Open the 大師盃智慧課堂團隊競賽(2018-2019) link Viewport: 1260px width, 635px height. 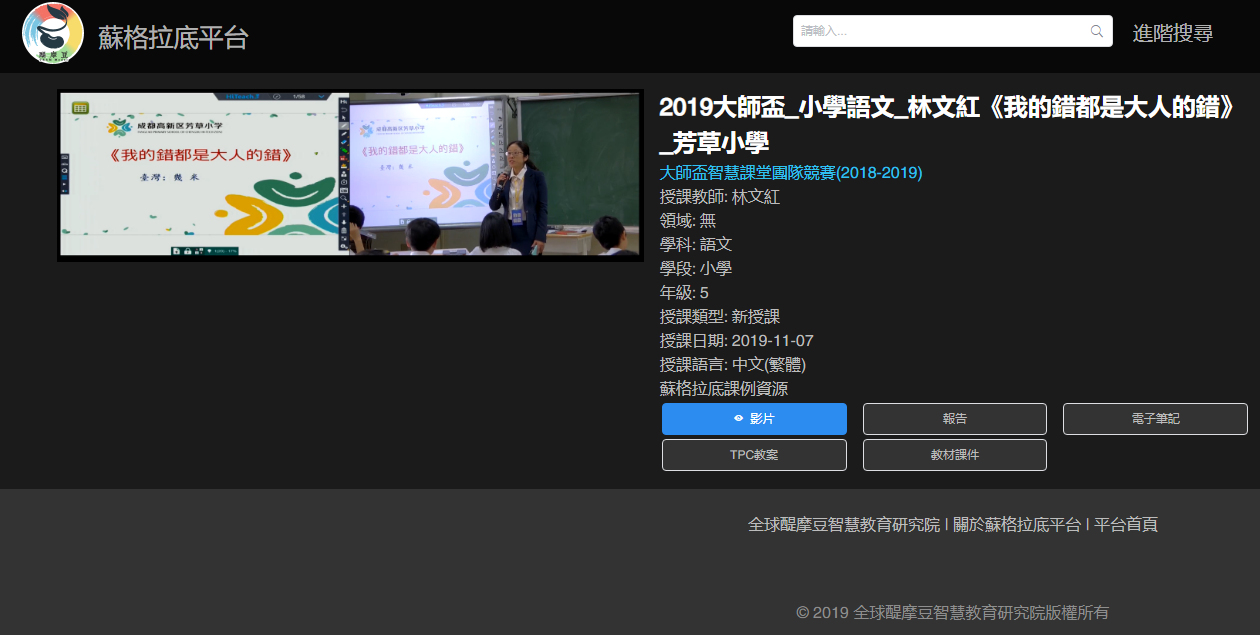[790, 173]
